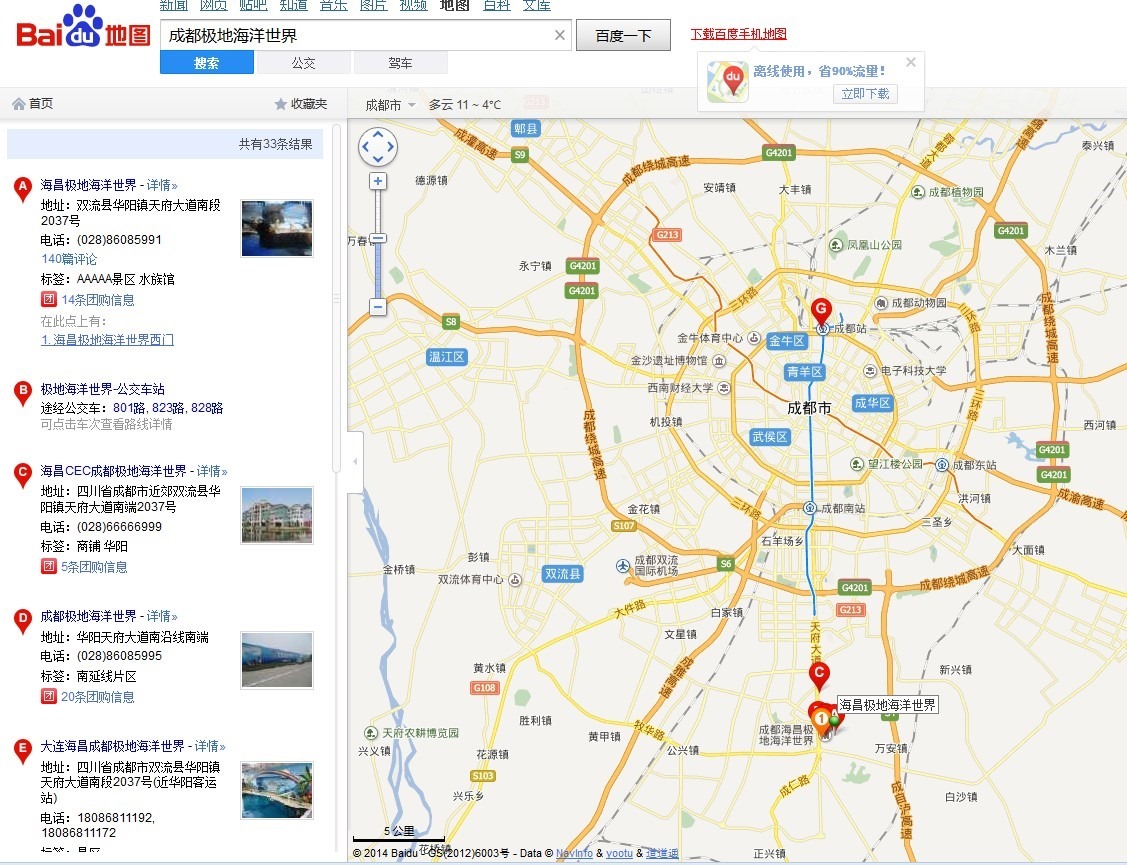Image resolution: width=1127 pixels, height=865 pixels.
Task: Open 5条团购信息 link
Action: pyautogui.click(x=94, y=567)
